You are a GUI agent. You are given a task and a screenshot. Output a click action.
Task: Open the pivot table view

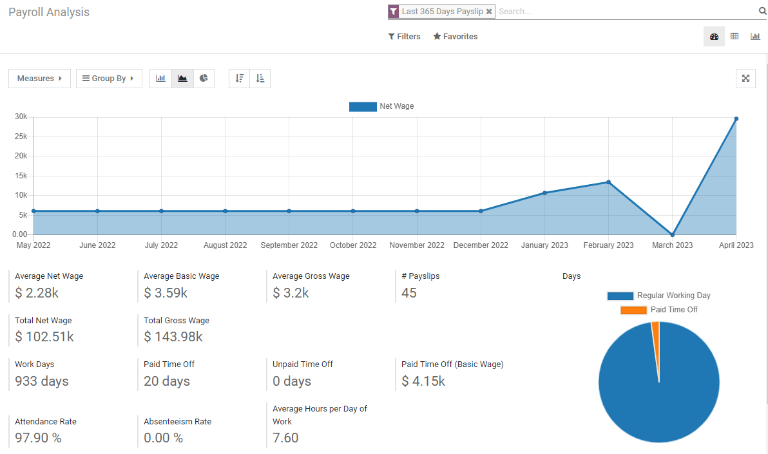pyautogui.click(x=734, y=36)
